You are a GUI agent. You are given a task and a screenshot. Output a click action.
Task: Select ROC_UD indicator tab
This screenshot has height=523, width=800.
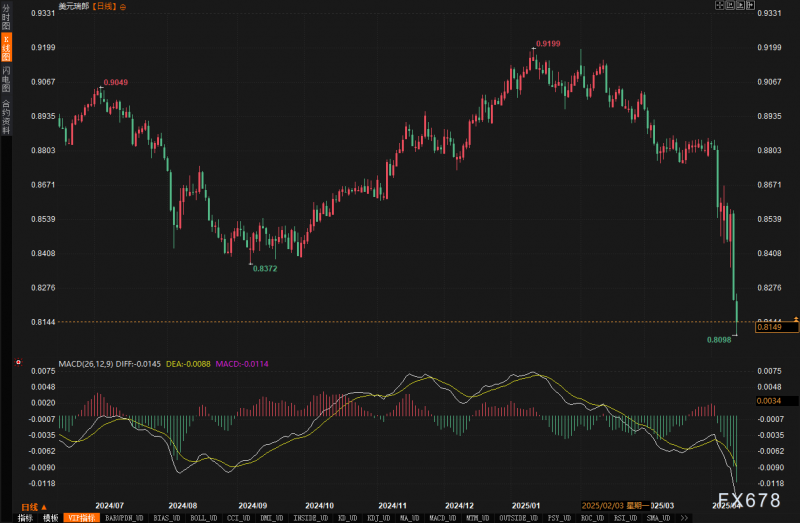coord(592,518)
